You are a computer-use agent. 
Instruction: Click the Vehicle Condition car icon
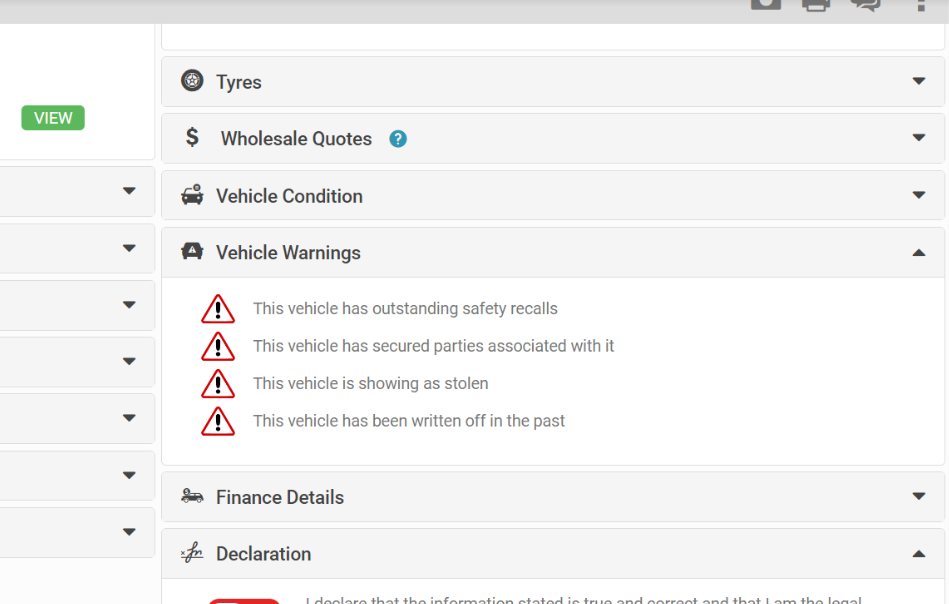[192, 195]
